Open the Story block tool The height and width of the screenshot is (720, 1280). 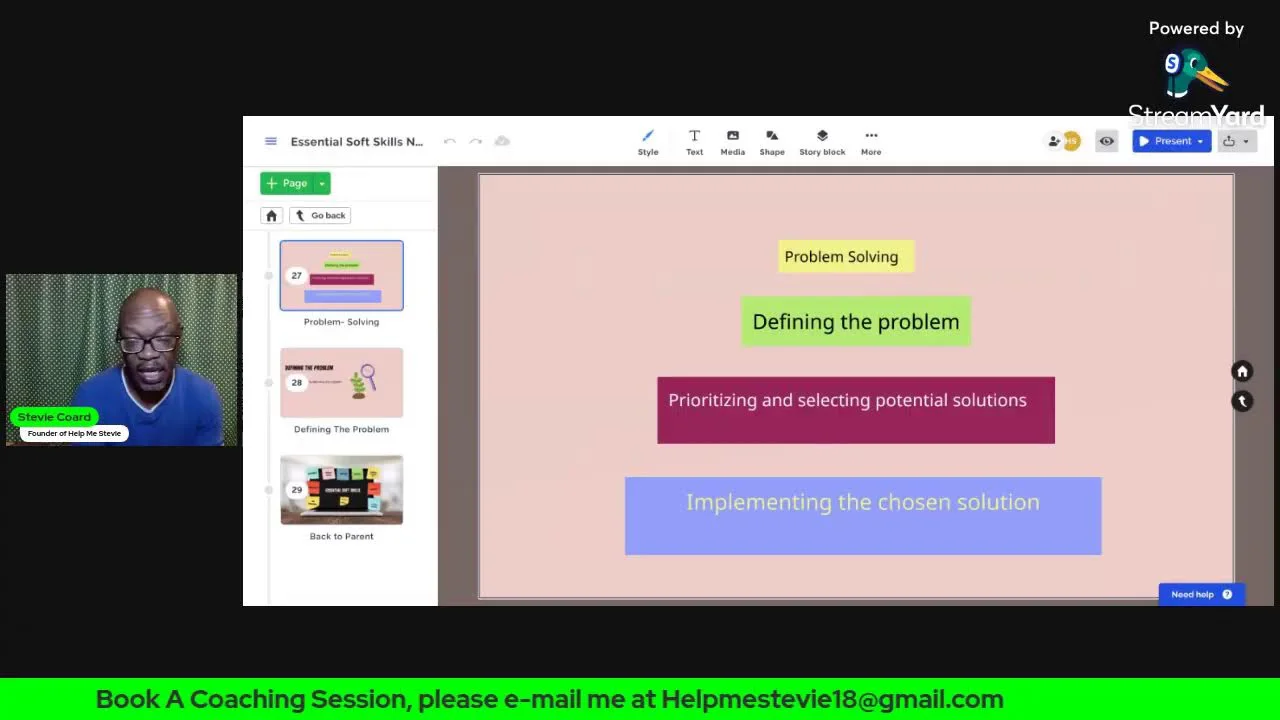pos(822,143)
